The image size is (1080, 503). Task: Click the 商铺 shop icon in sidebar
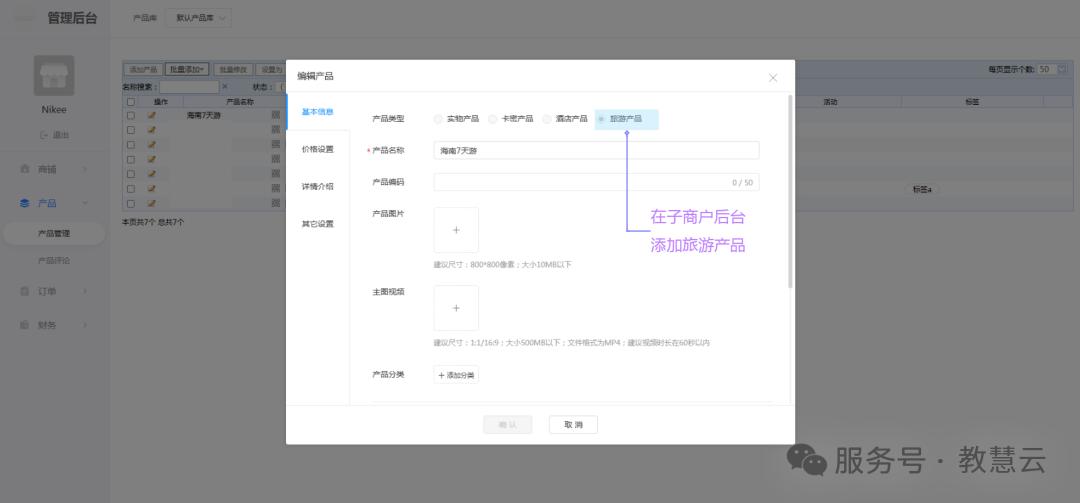coord(25,169)
